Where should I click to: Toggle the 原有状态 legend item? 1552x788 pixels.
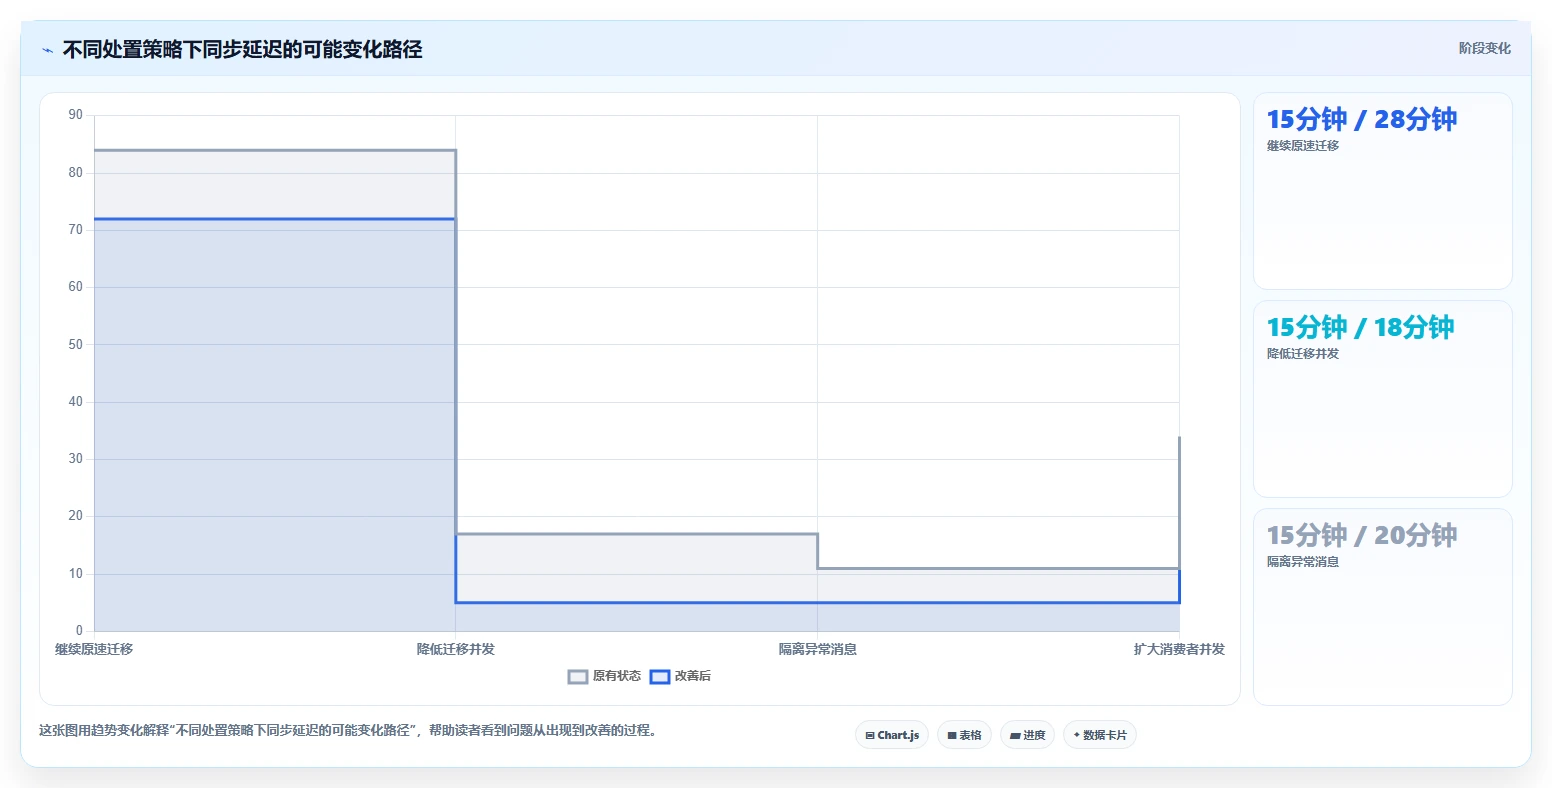(x=604, y=676)
